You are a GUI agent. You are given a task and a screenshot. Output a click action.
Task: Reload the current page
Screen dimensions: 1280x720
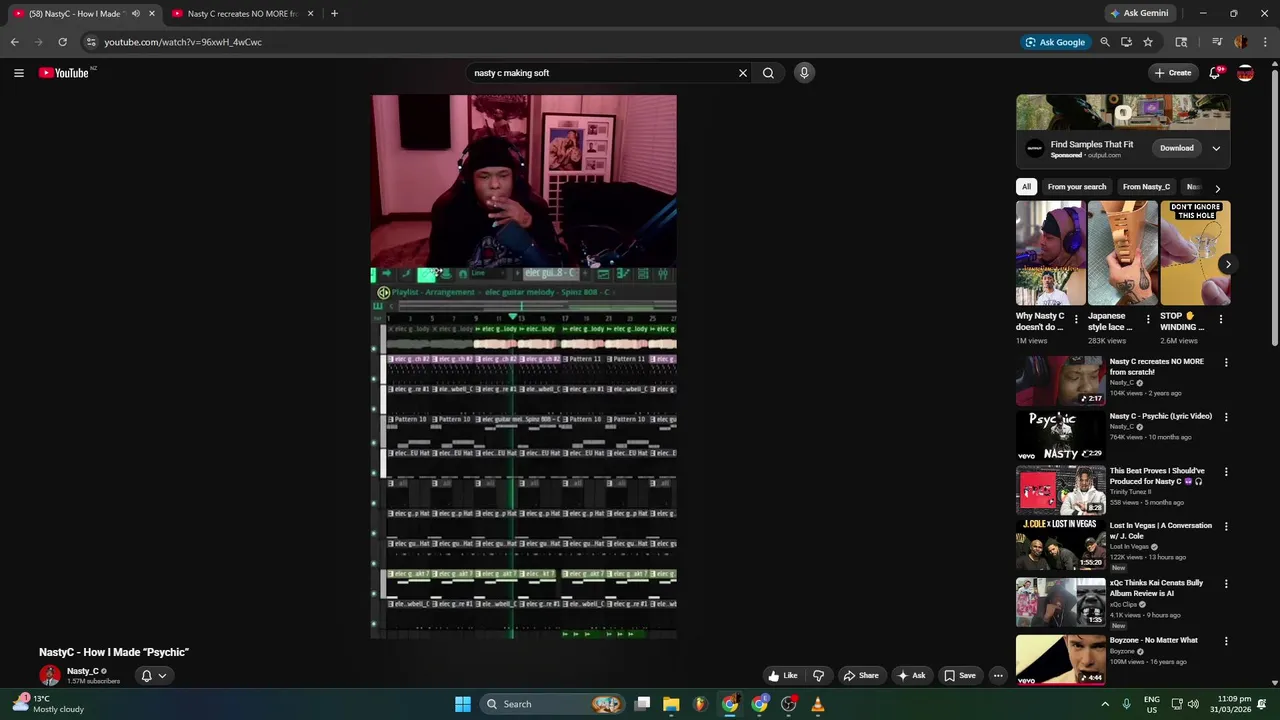coord(62,42)
